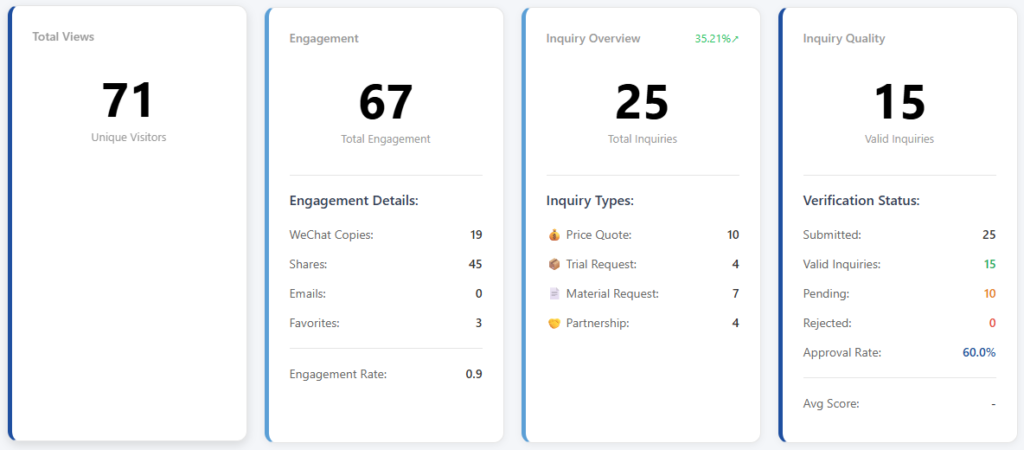
Task: Select the Favorites value 3
Action: click(x=478, y=323)
